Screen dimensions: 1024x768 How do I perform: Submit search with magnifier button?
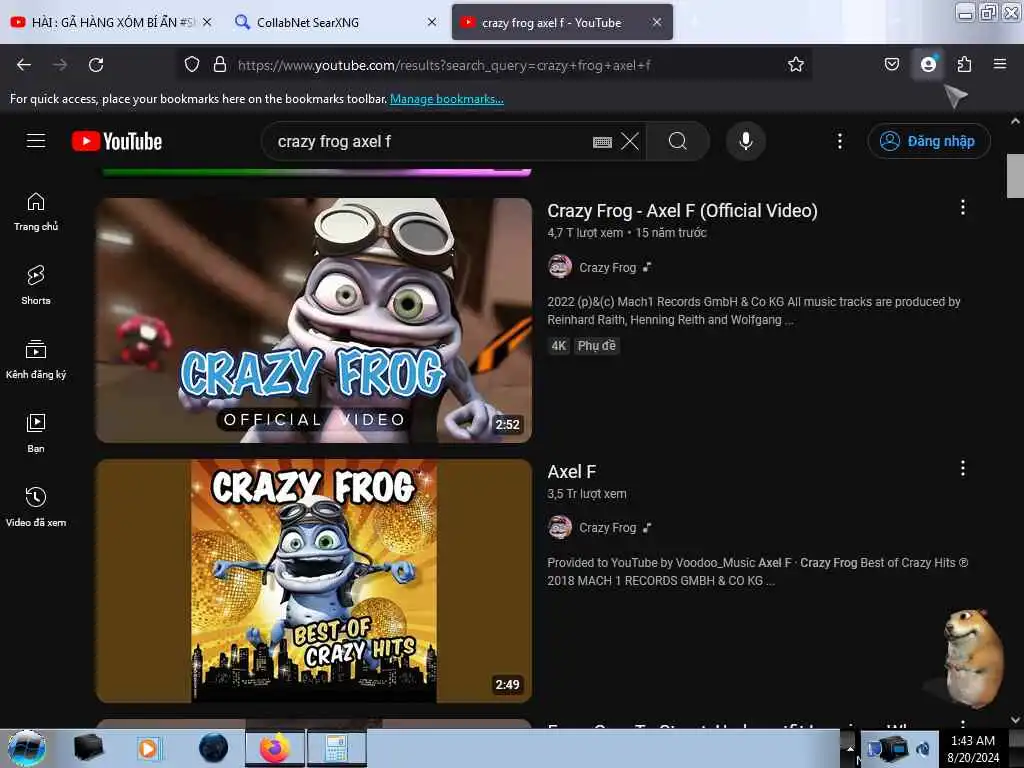(x=677, y=141)
